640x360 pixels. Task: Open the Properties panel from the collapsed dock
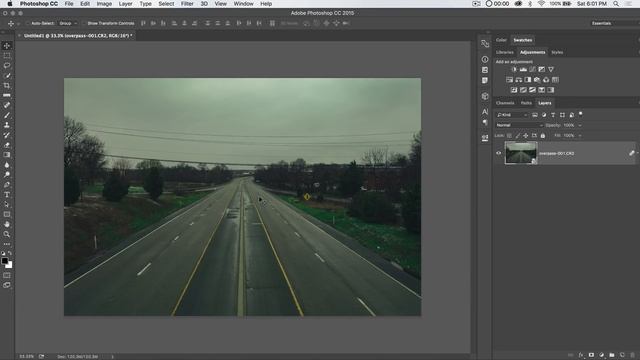point(485,70)
